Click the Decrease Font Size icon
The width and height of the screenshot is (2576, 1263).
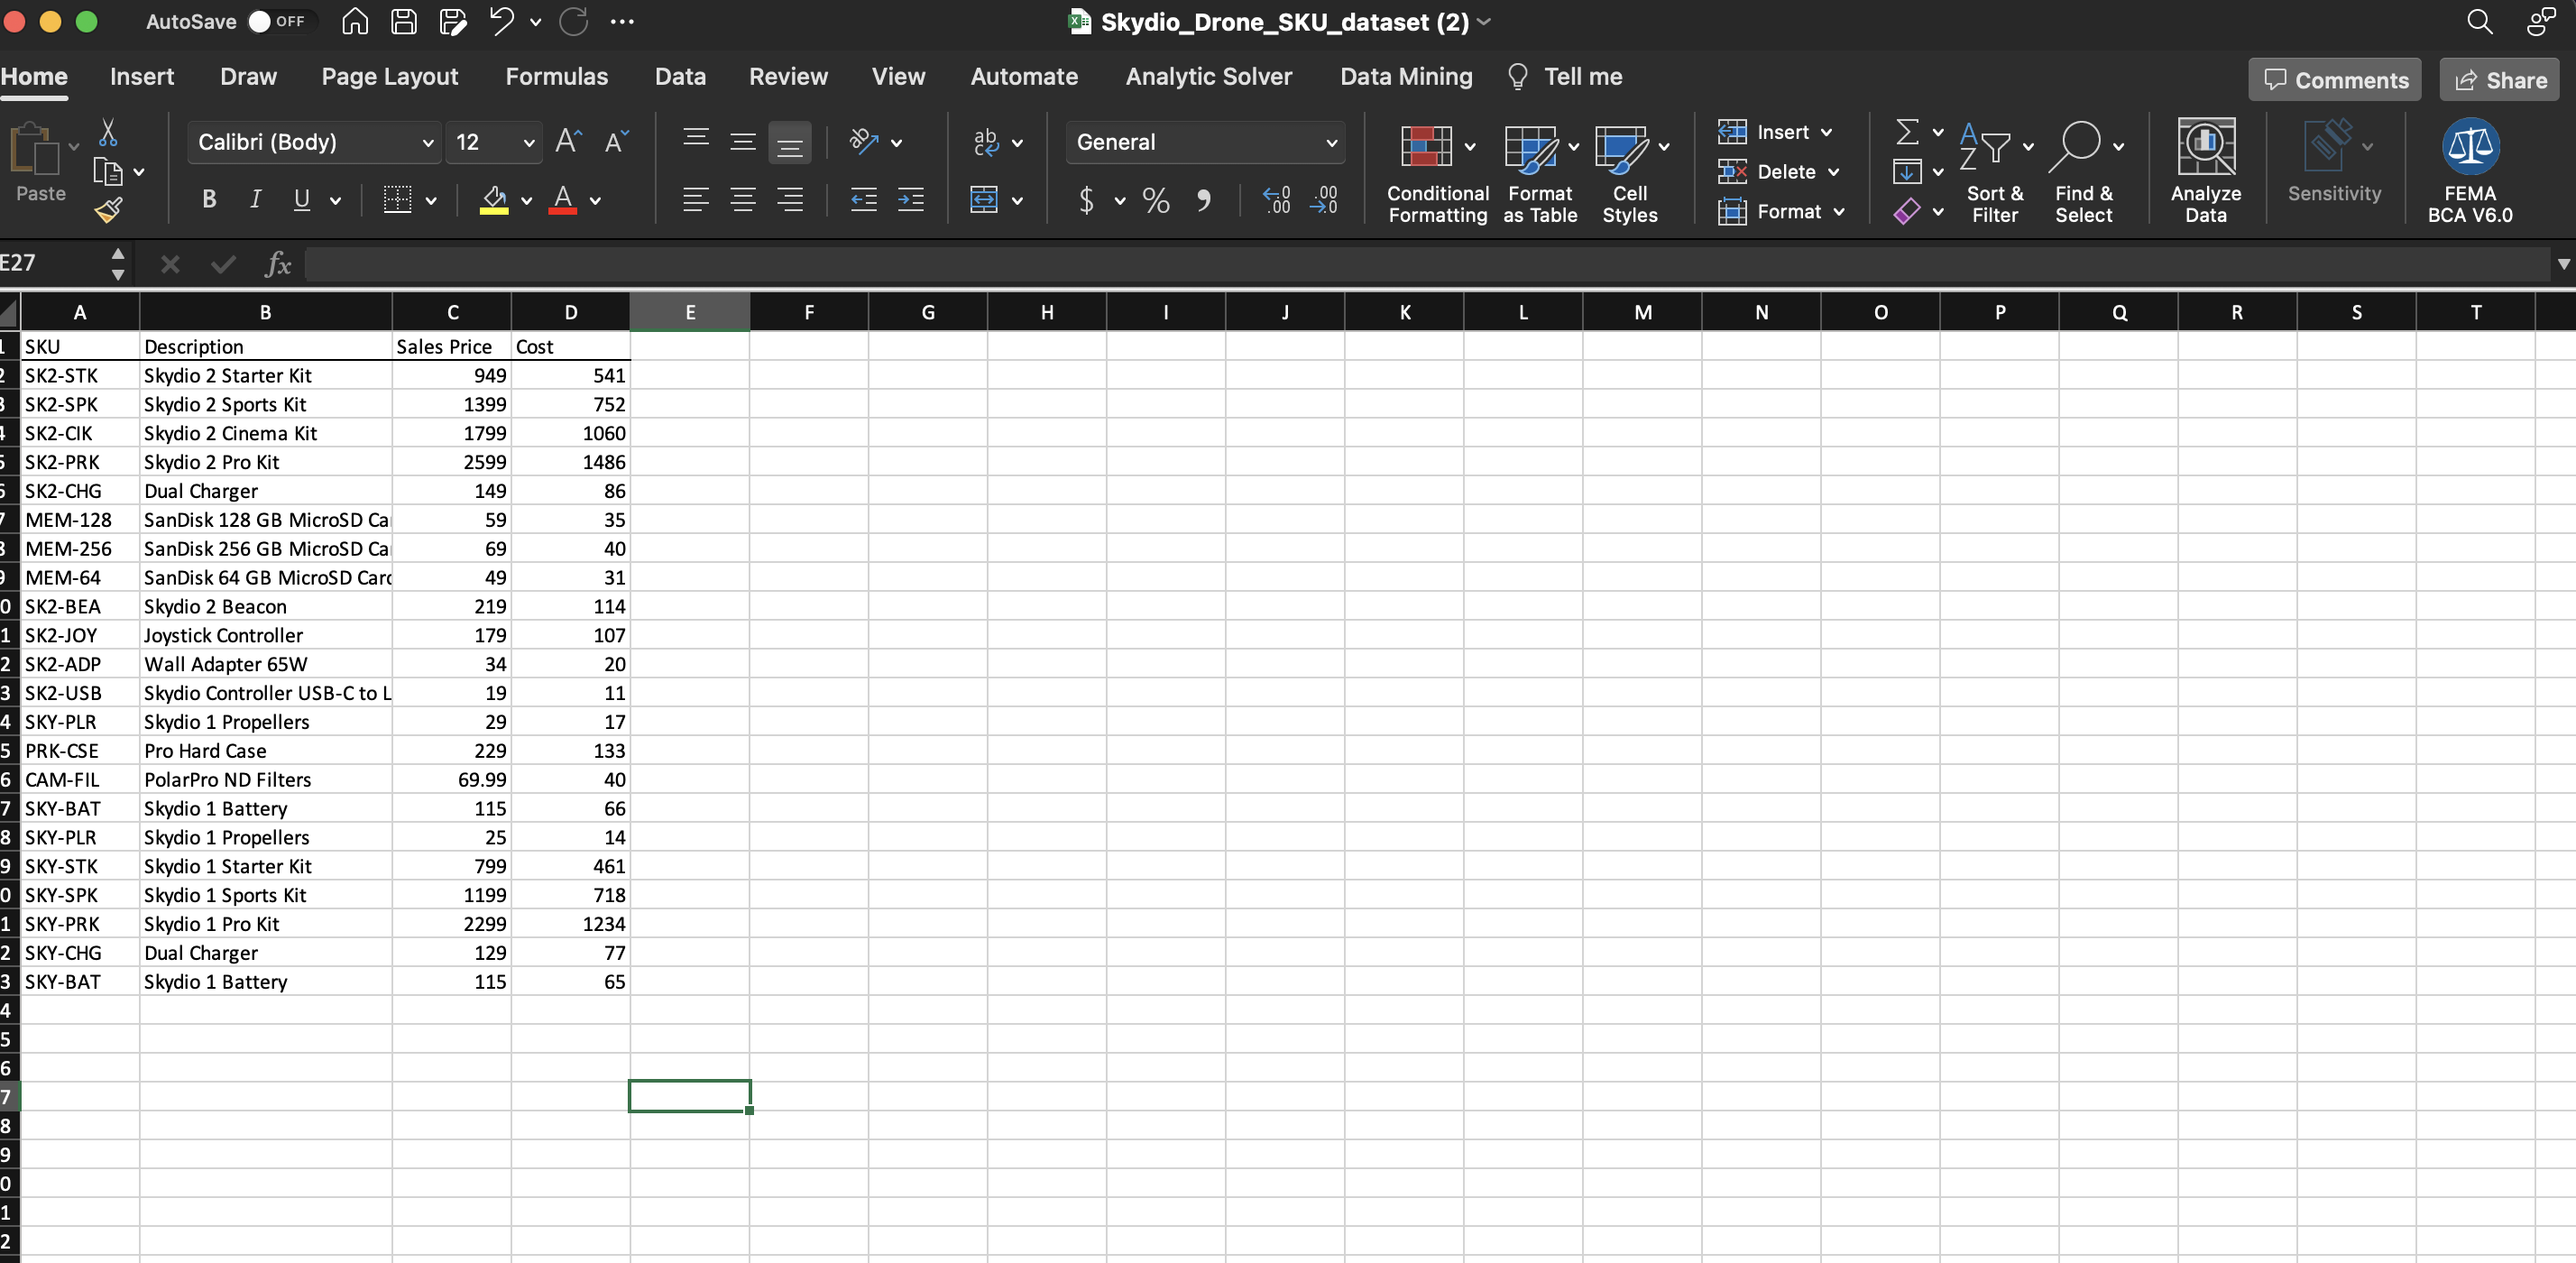click(x=616, y=142)
